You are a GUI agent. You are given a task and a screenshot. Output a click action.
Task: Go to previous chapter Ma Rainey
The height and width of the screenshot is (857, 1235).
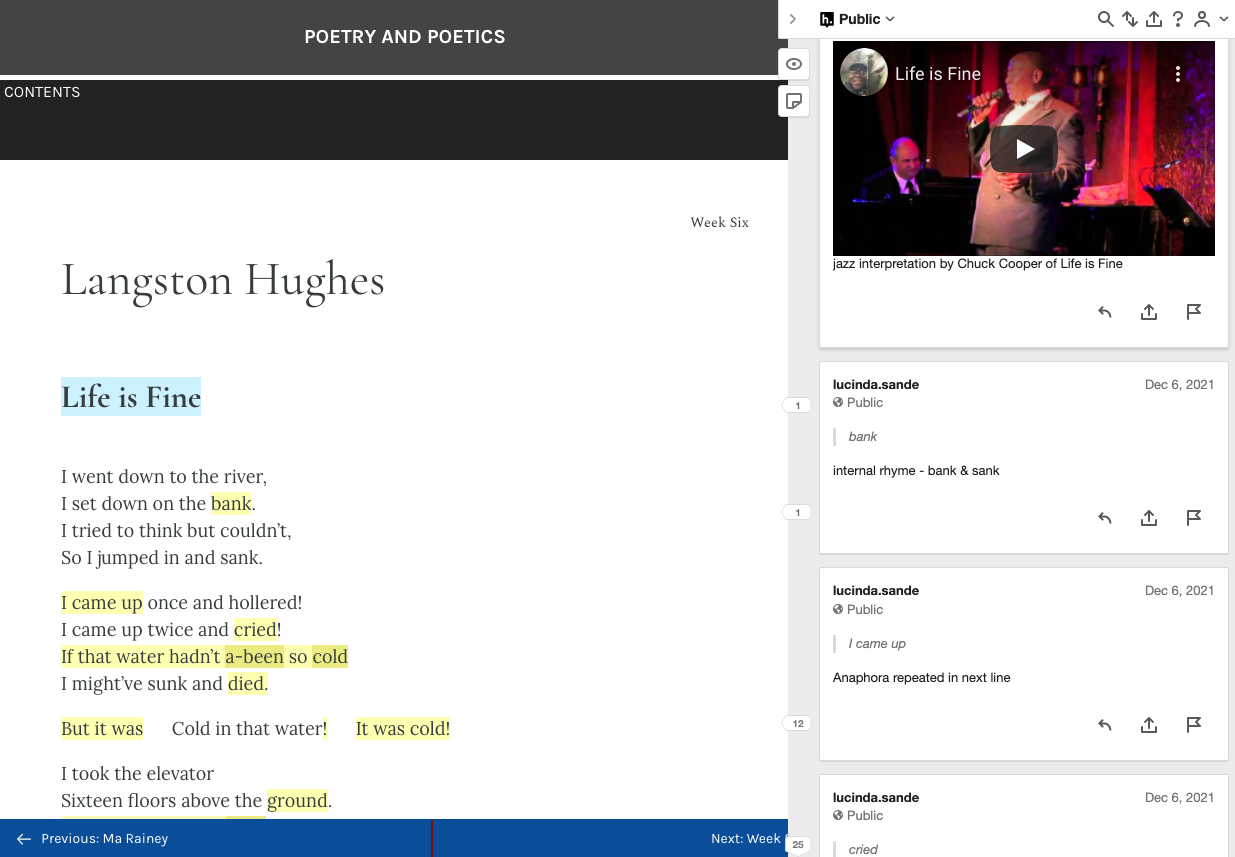pyautogui.click(x=93, y=838)
